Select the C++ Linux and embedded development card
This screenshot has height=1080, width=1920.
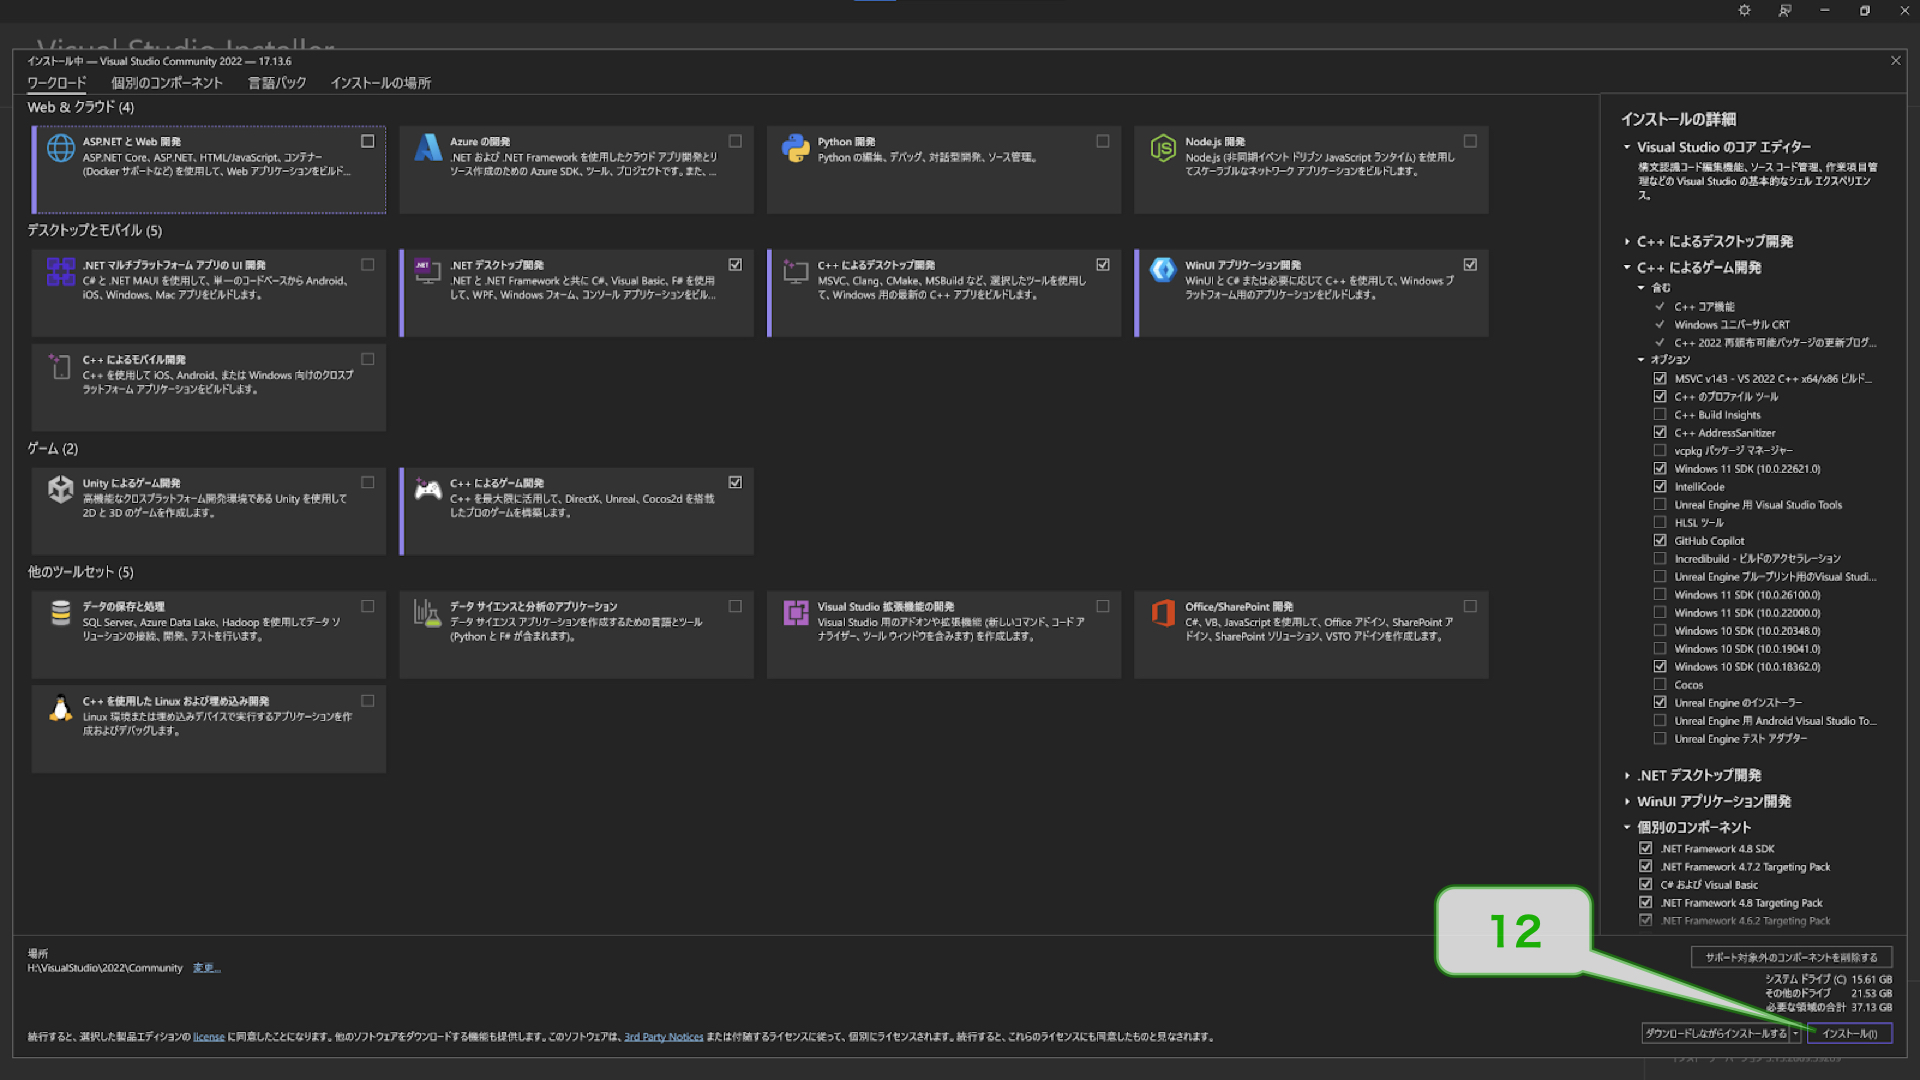(209, 729)
